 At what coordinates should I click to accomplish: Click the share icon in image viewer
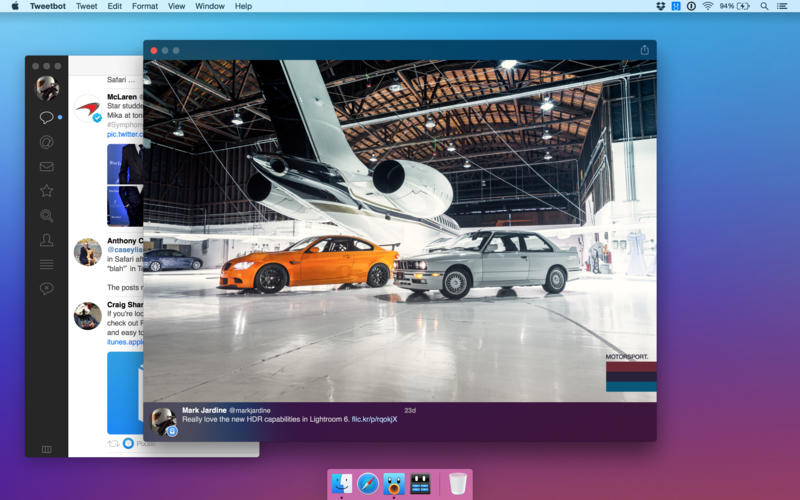click(x=644, y=50)
